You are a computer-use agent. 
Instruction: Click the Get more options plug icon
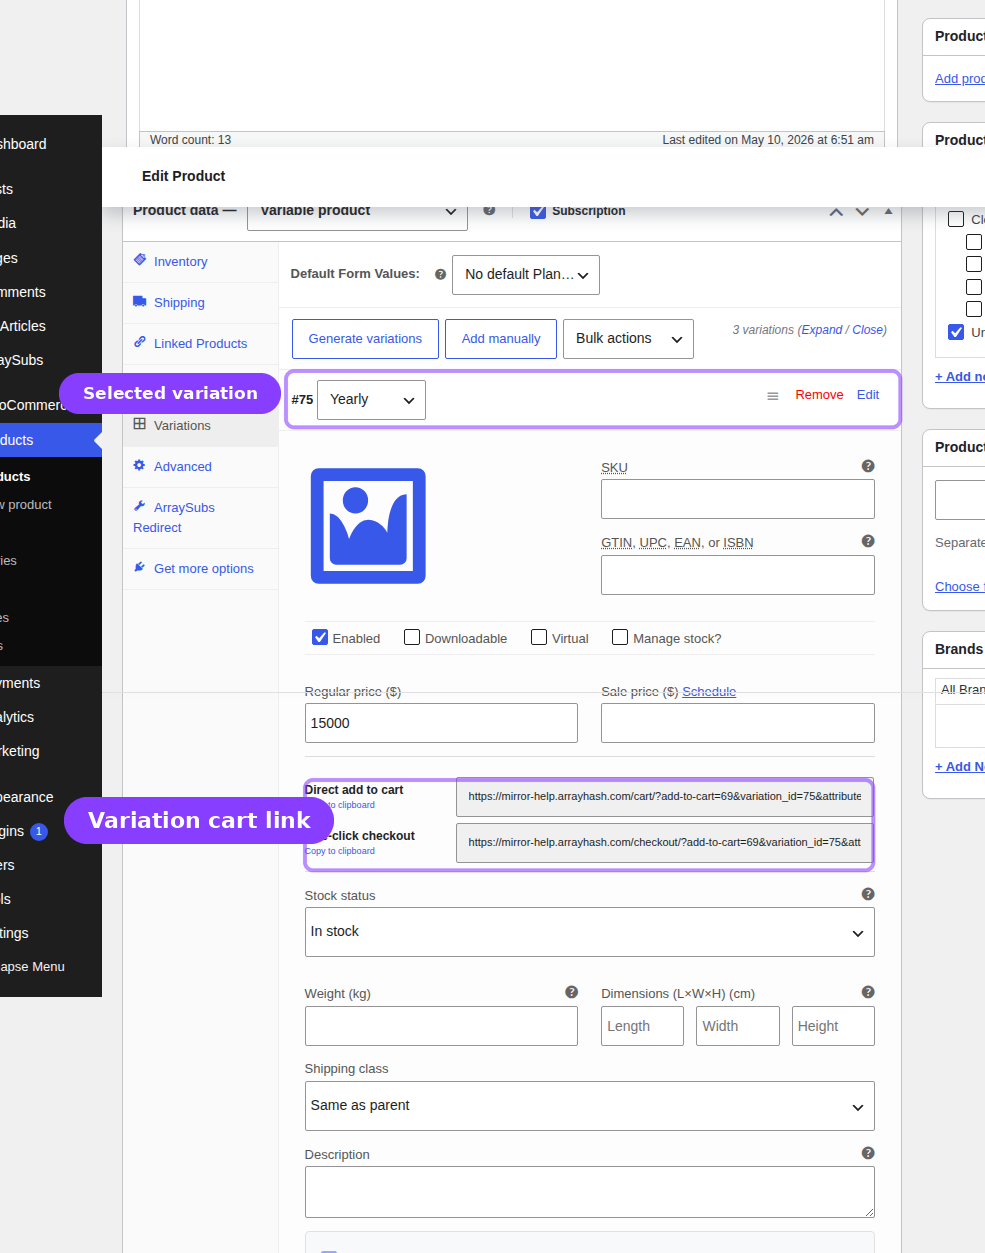click(x=140, y=567)
